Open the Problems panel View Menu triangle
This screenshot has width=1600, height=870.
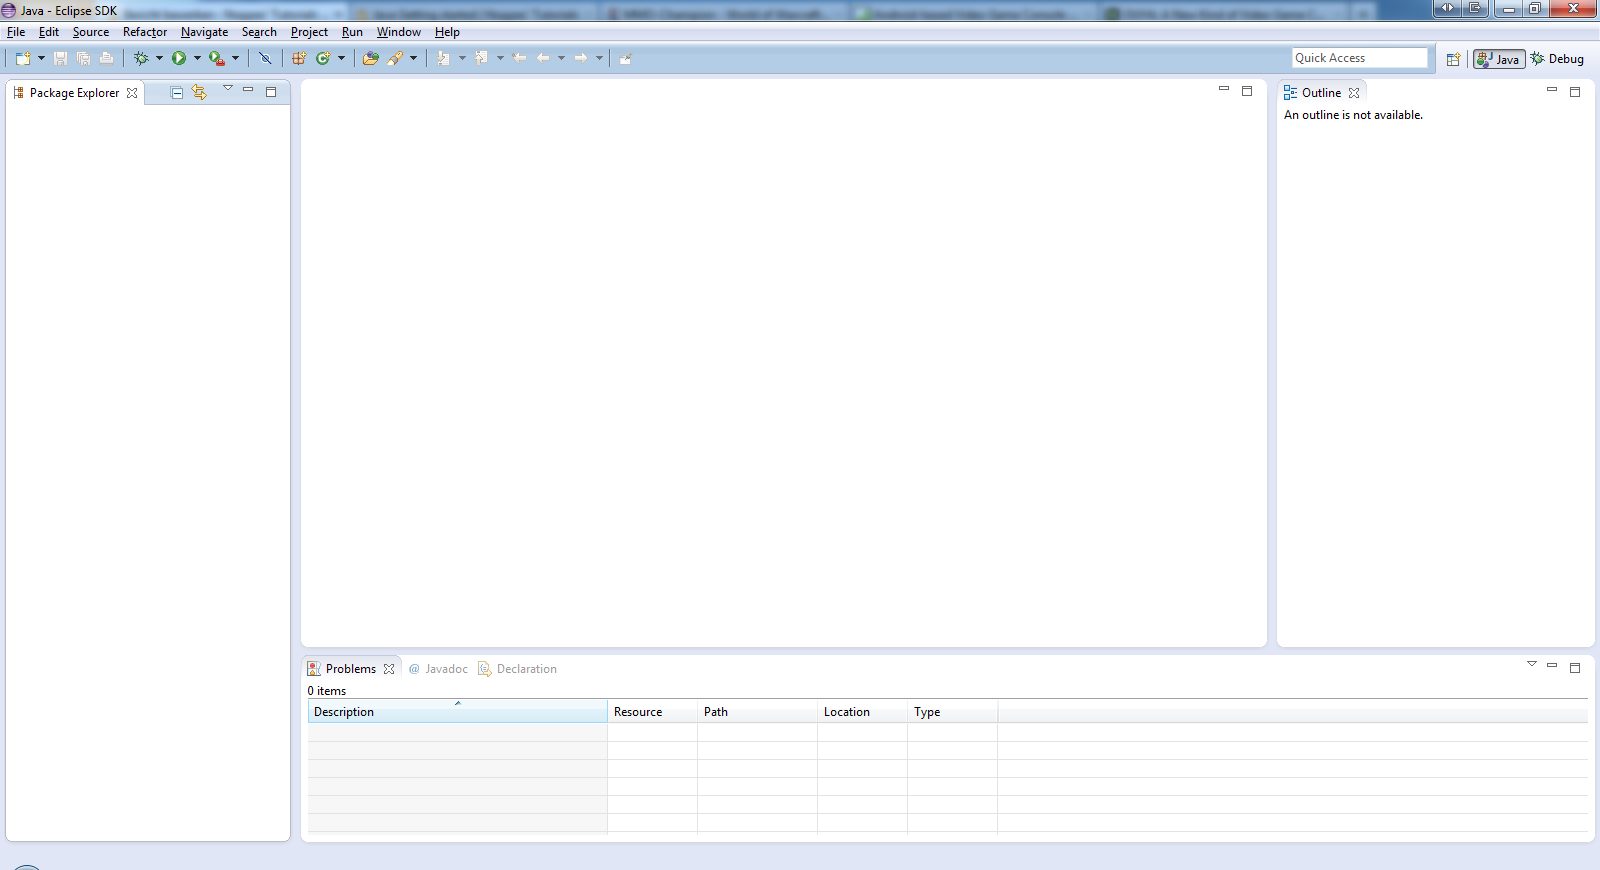tap(1531, 664)
